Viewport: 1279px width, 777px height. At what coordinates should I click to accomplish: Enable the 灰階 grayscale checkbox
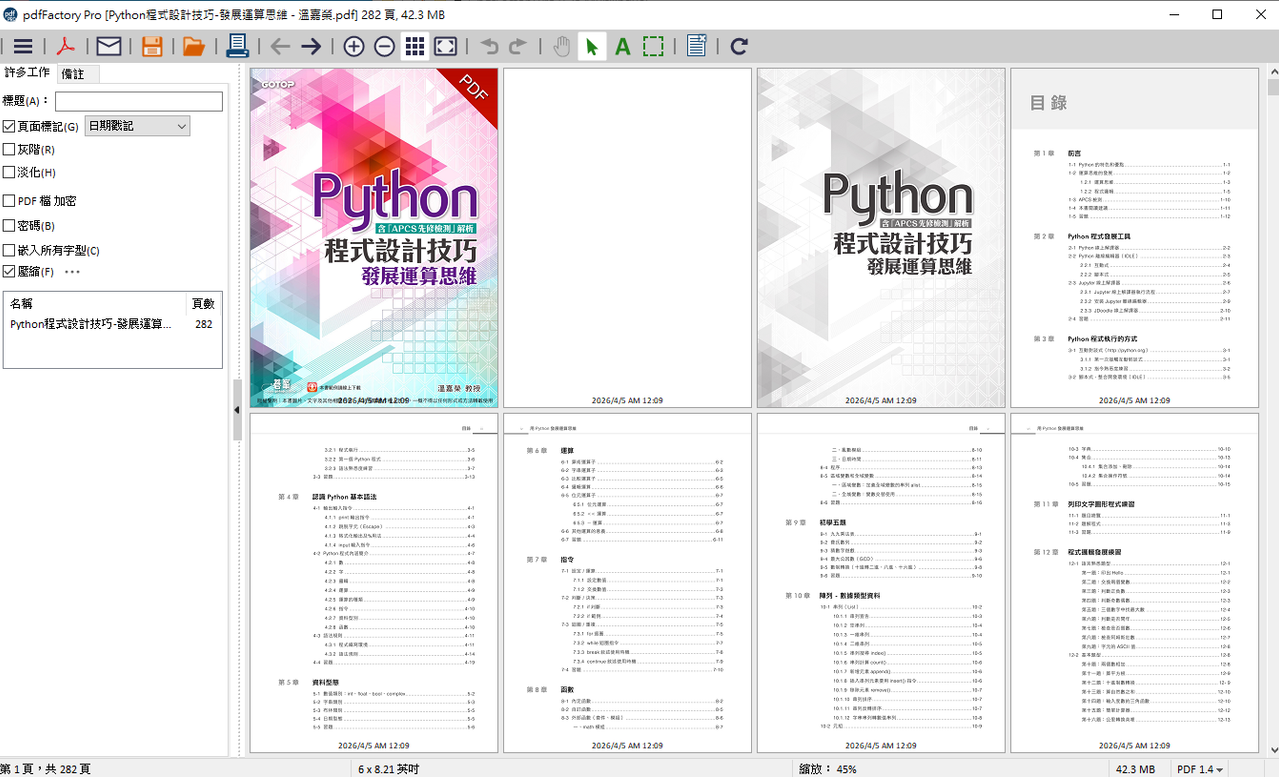coord(9,150)
